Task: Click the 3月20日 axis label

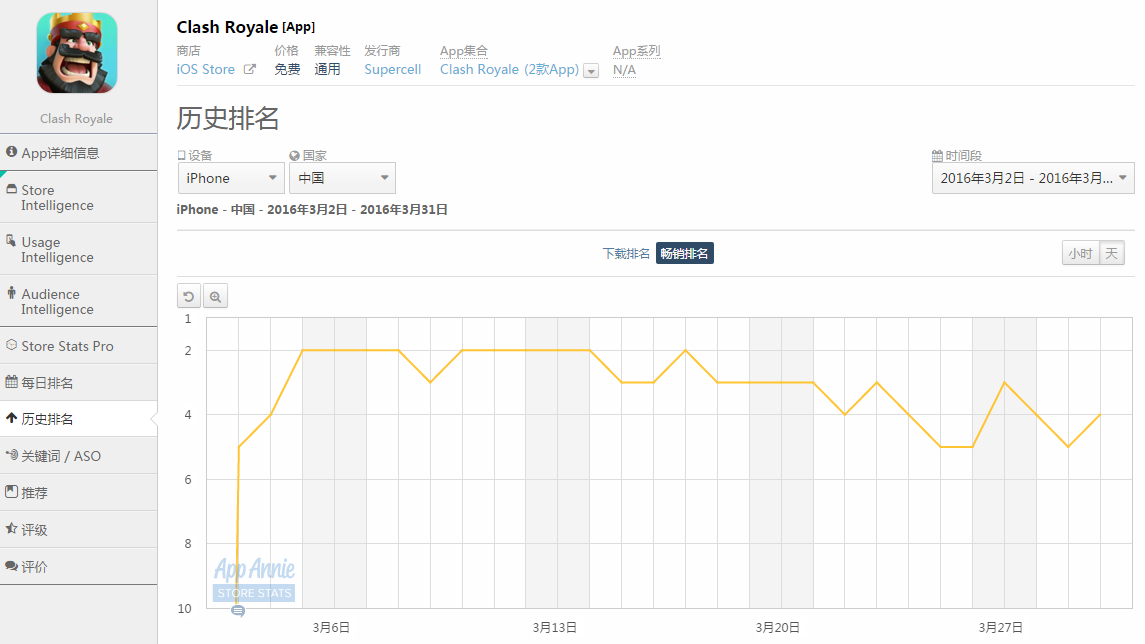Action: (777, 627)
